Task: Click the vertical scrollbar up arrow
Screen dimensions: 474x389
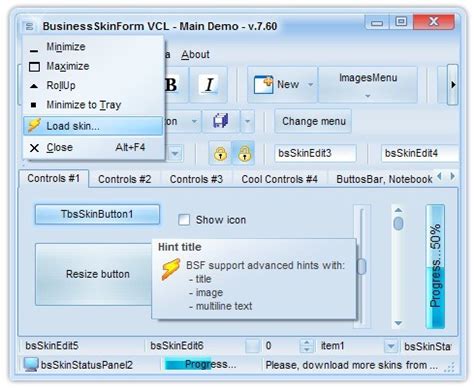Action: pos(398,210)
